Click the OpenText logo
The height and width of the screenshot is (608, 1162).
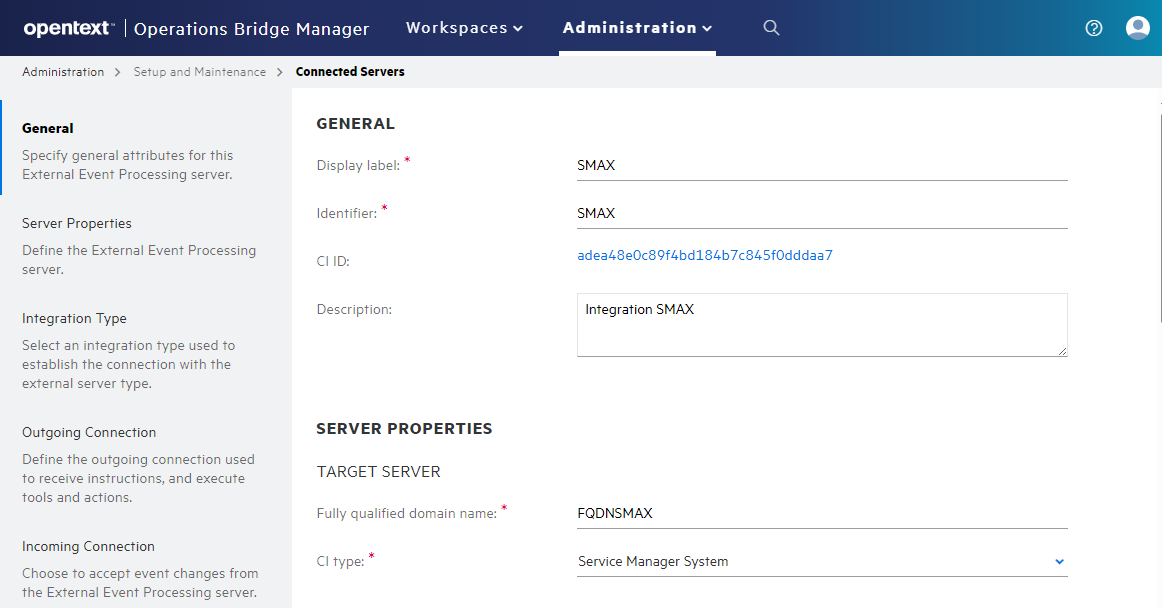(x=68, y=29)
